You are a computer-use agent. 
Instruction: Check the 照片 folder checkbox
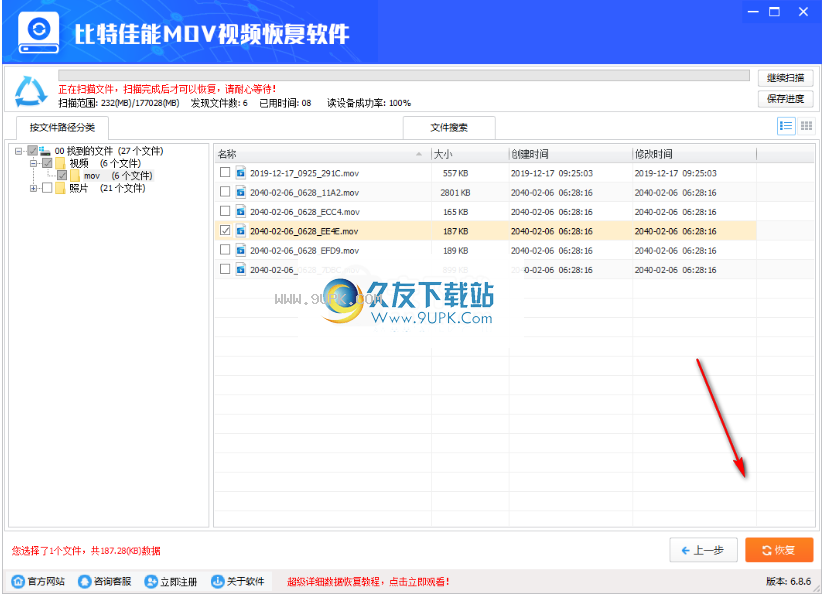(x=47, y=188)
